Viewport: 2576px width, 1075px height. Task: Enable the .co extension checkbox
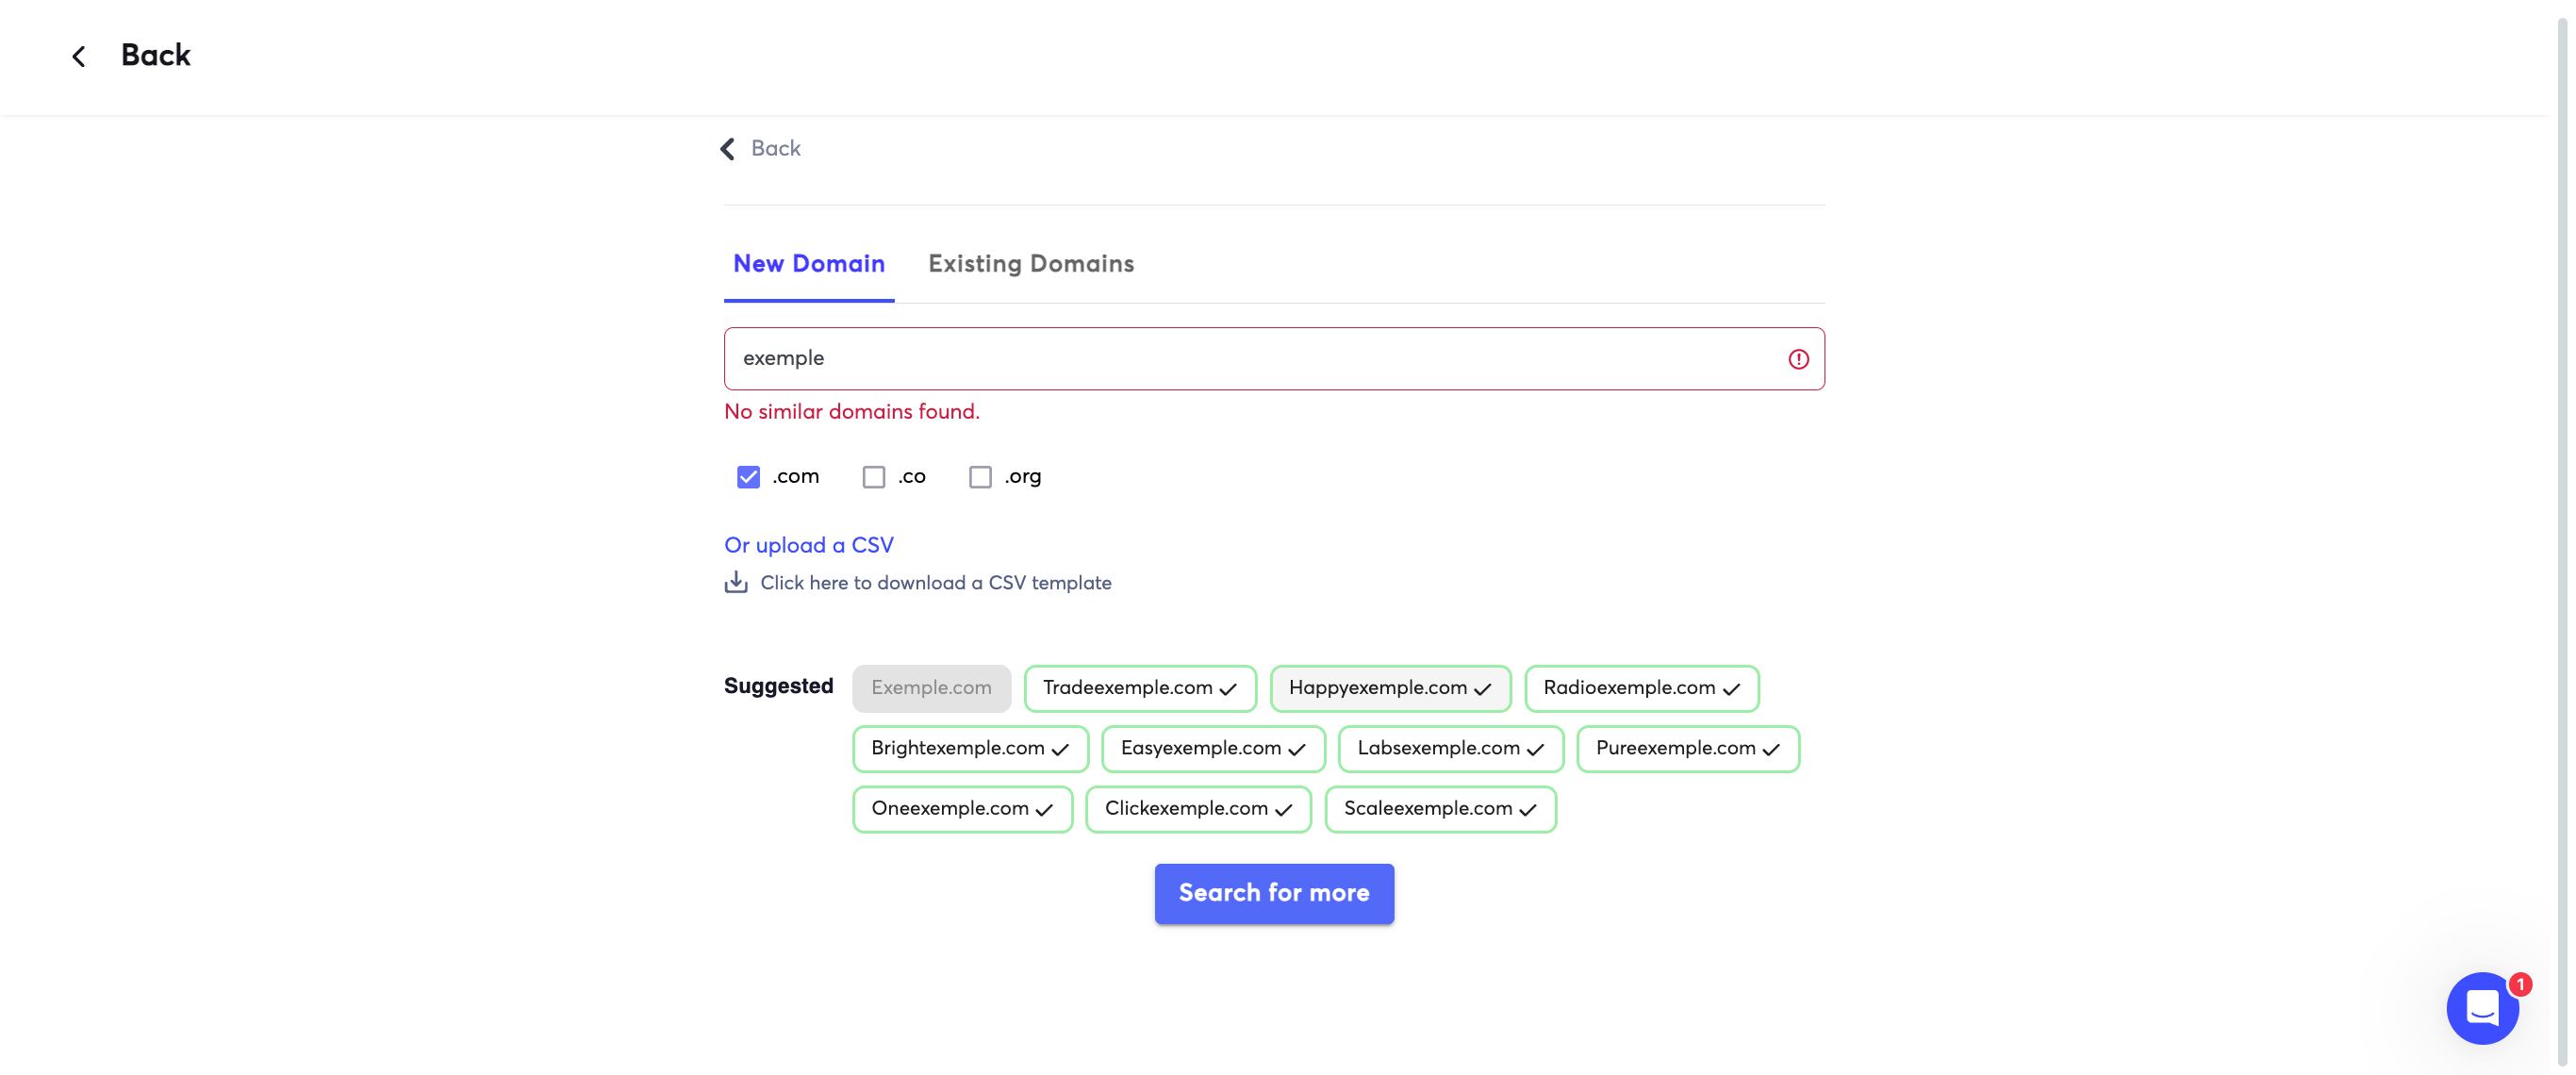874,477
